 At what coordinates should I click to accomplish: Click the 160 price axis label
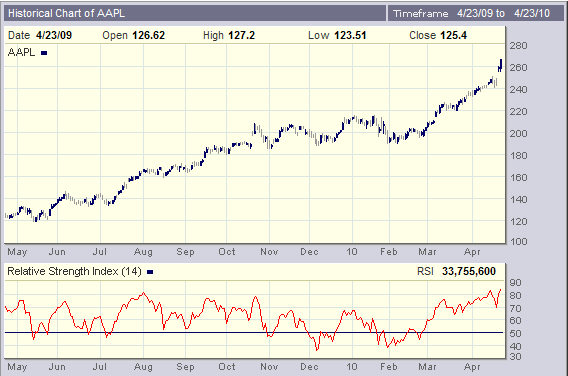coord(518,177)
